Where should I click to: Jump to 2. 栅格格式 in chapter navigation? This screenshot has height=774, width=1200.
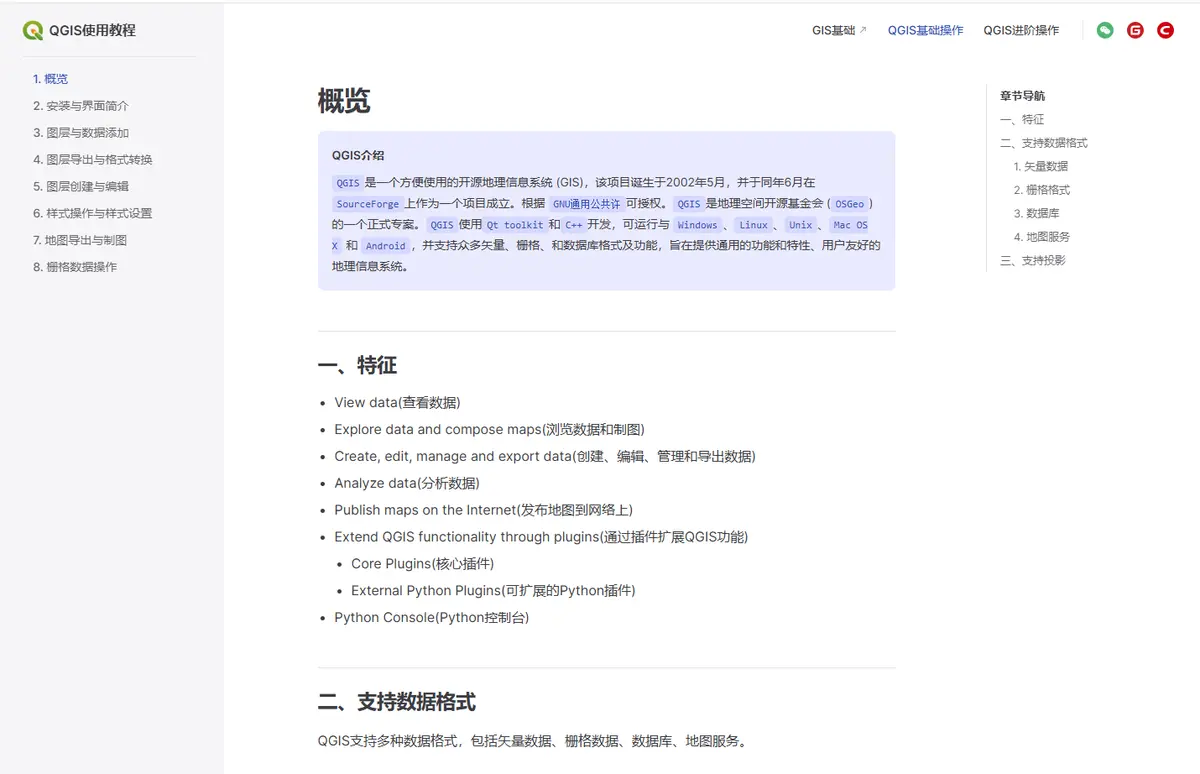point(1042,190)
